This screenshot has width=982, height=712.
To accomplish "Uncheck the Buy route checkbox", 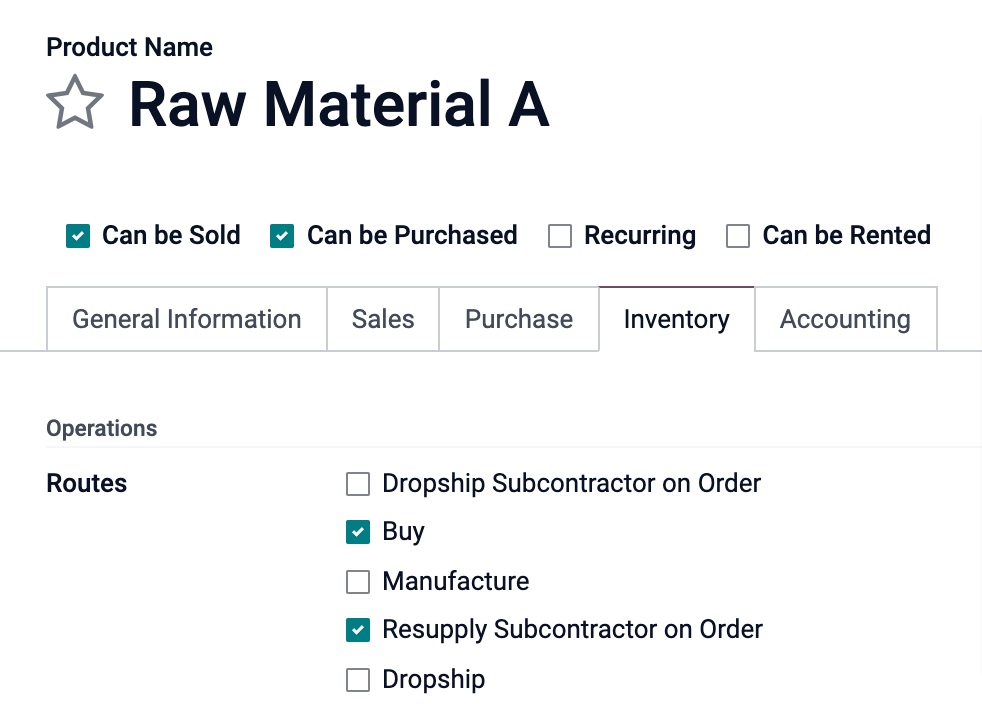I will click(358, 532).
